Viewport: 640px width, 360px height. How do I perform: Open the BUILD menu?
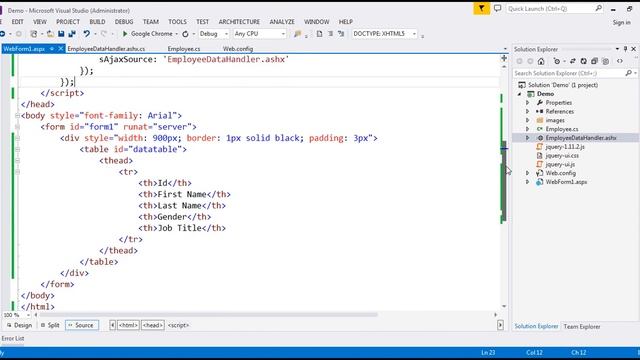[97, 22]
